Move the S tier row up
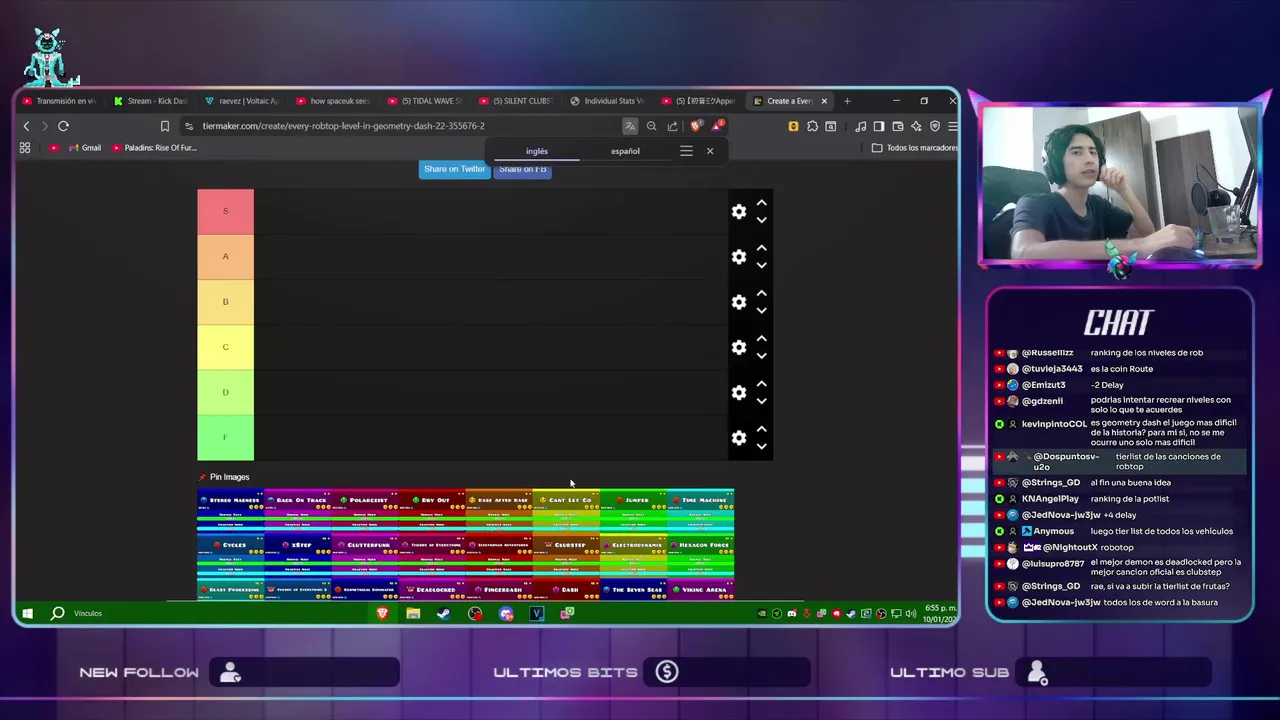Screen dimensions: 1280x720 [761, 203]
